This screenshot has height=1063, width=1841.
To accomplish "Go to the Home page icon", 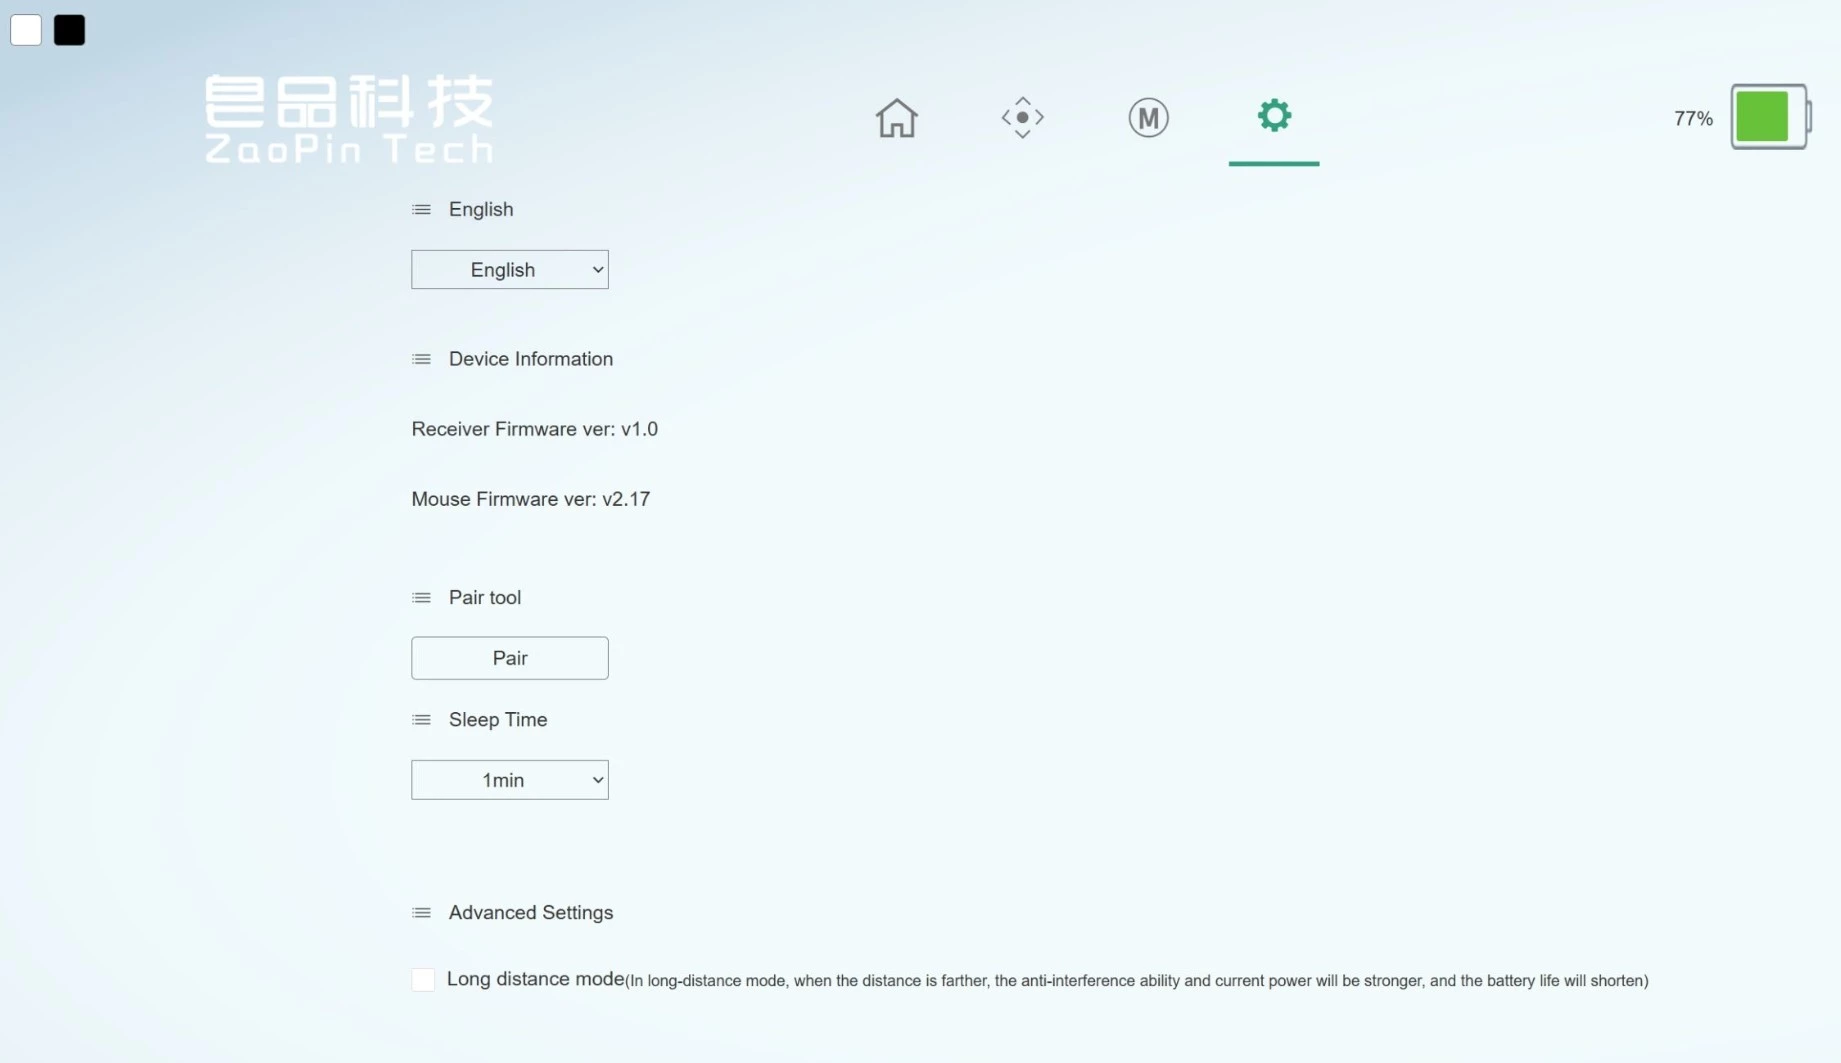I will (896, 118).
